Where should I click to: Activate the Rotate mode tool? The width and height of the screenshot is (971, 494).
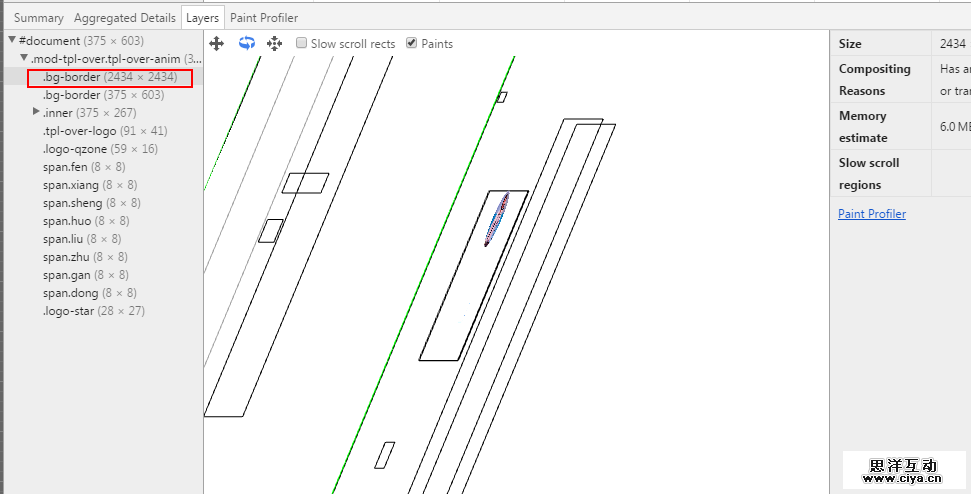coord(246,43)
